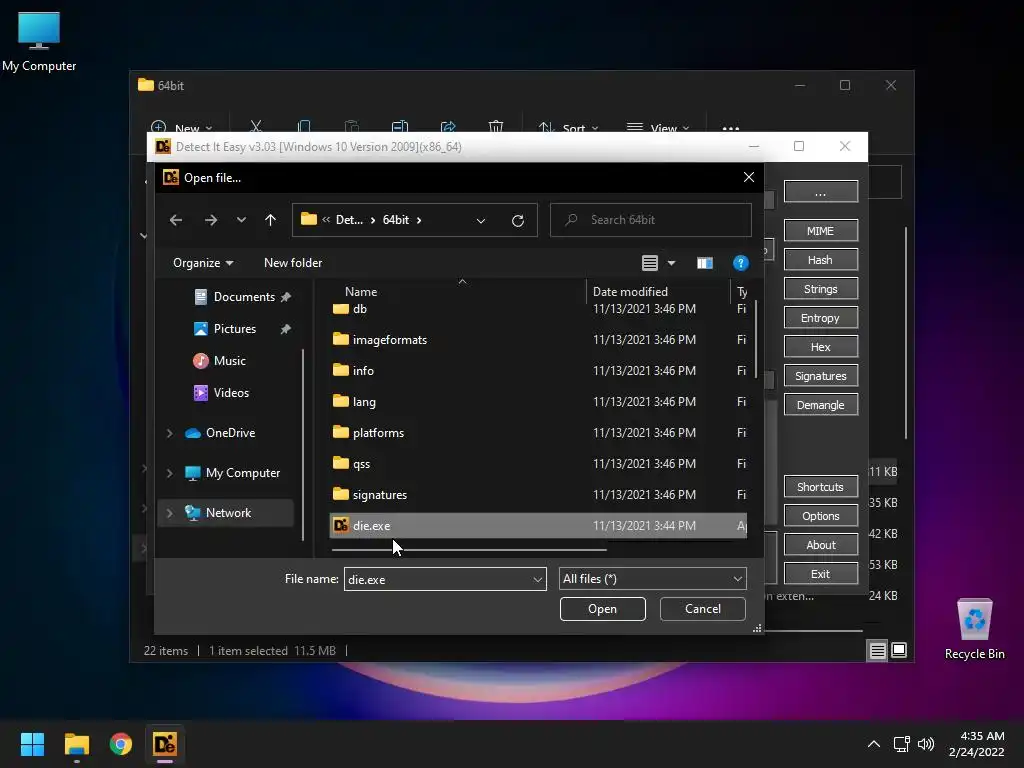
Task: Expand the Network tree node
Action: (x=170, y=513)
